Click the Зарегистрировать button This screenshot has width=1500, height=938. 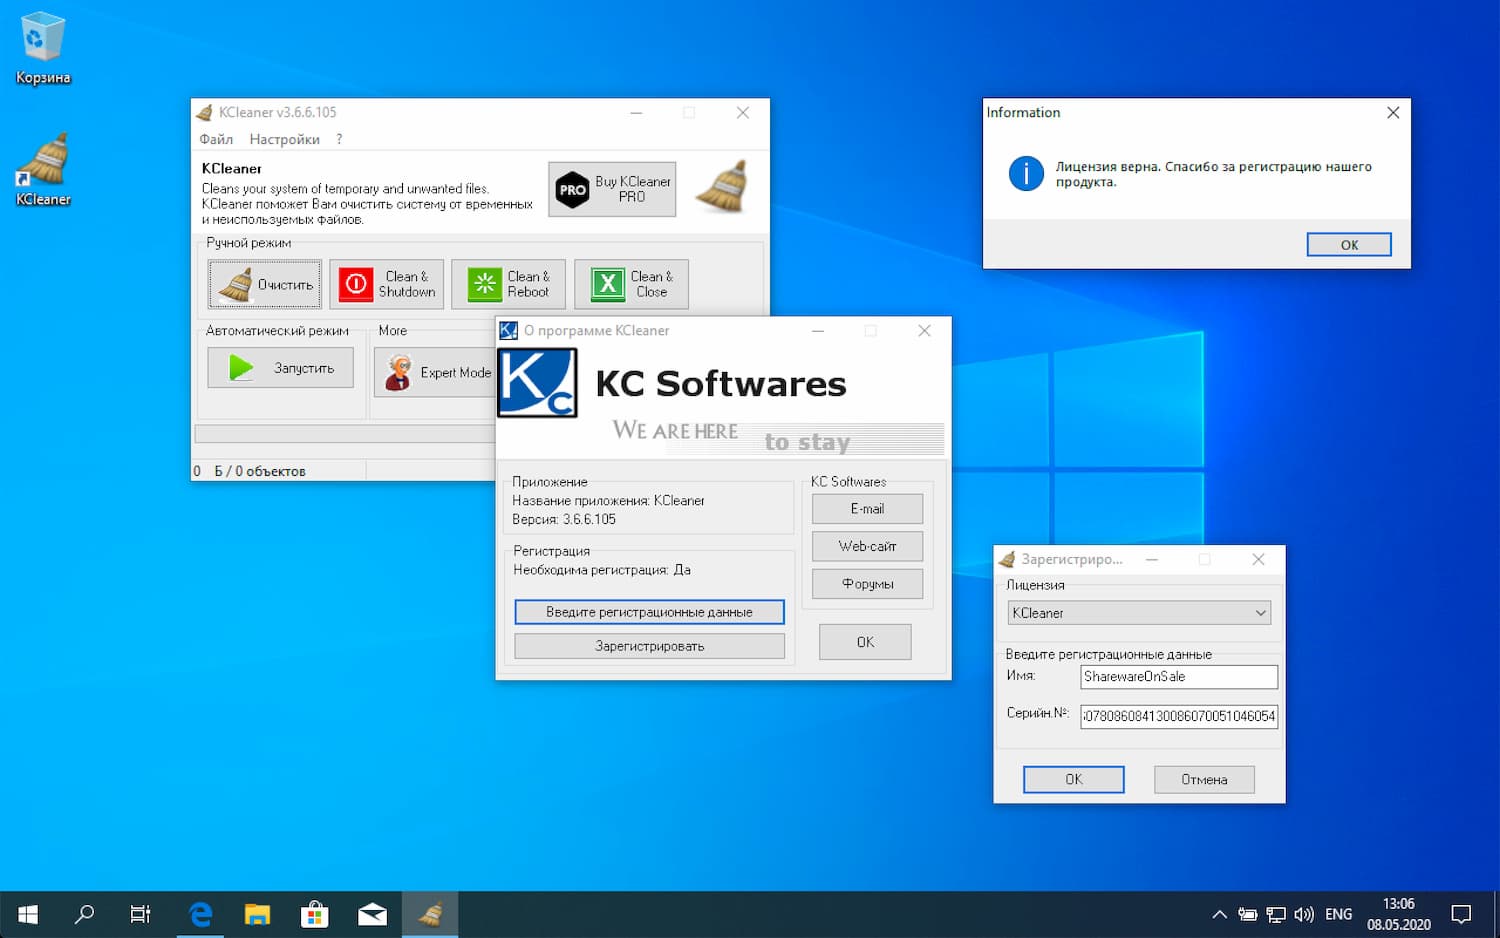pos(649,646)
